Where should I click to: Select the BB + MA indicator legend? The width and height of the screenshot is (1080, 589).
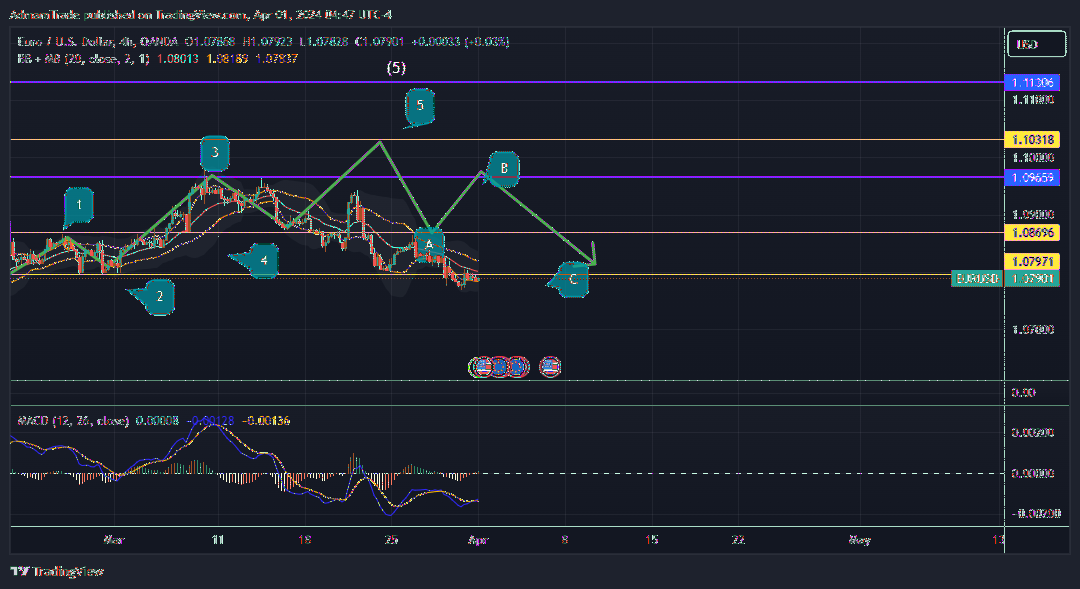83,59
